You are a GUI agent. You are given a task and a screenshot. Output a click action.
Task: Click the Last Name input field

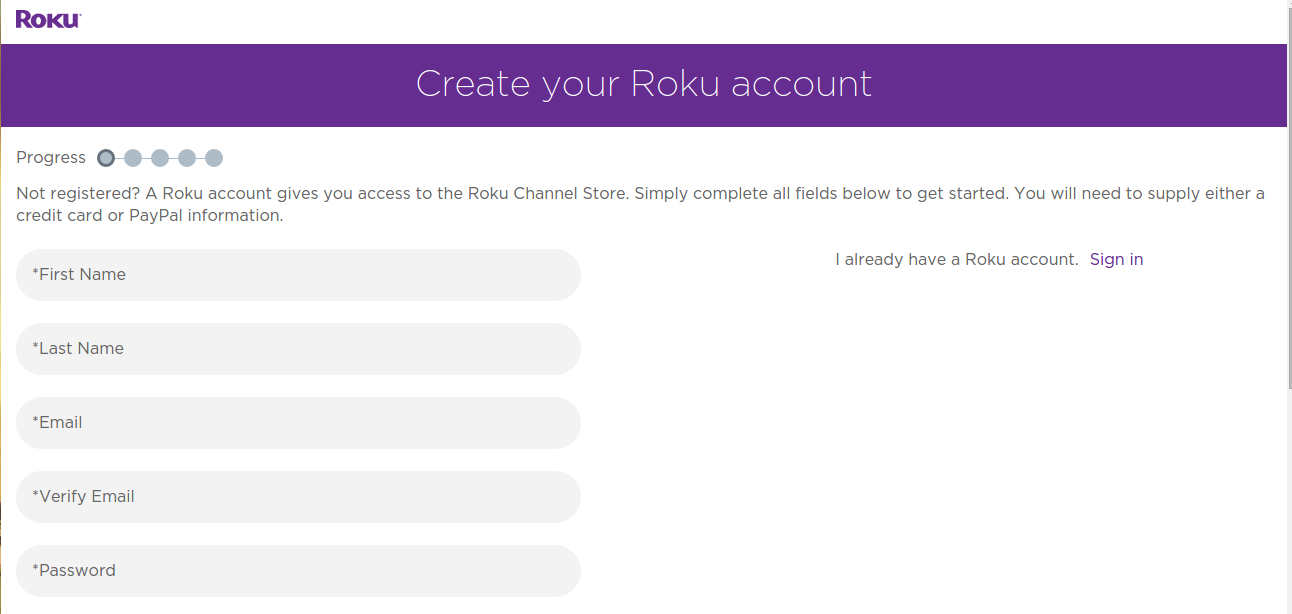pyautogui.click(x=298, y=349)
